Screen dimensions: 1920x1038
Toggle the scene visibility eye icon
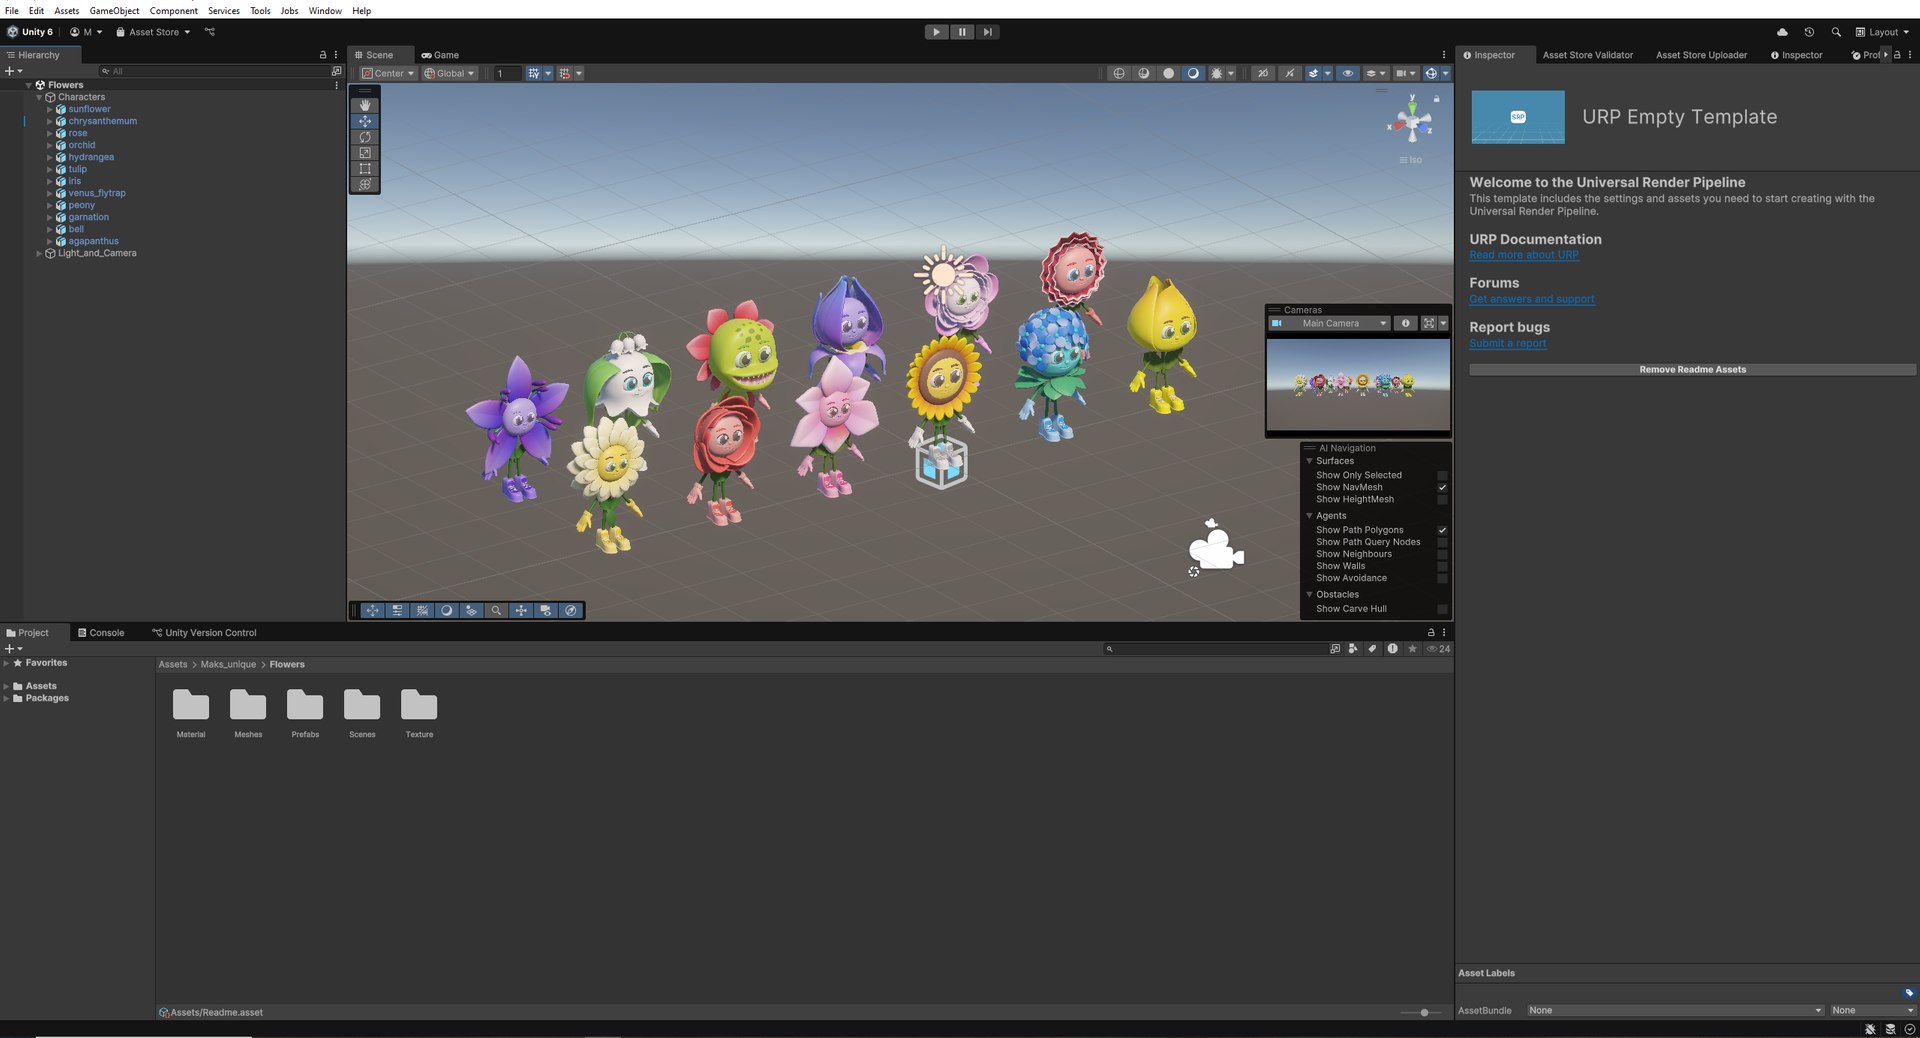[1348, 73]
